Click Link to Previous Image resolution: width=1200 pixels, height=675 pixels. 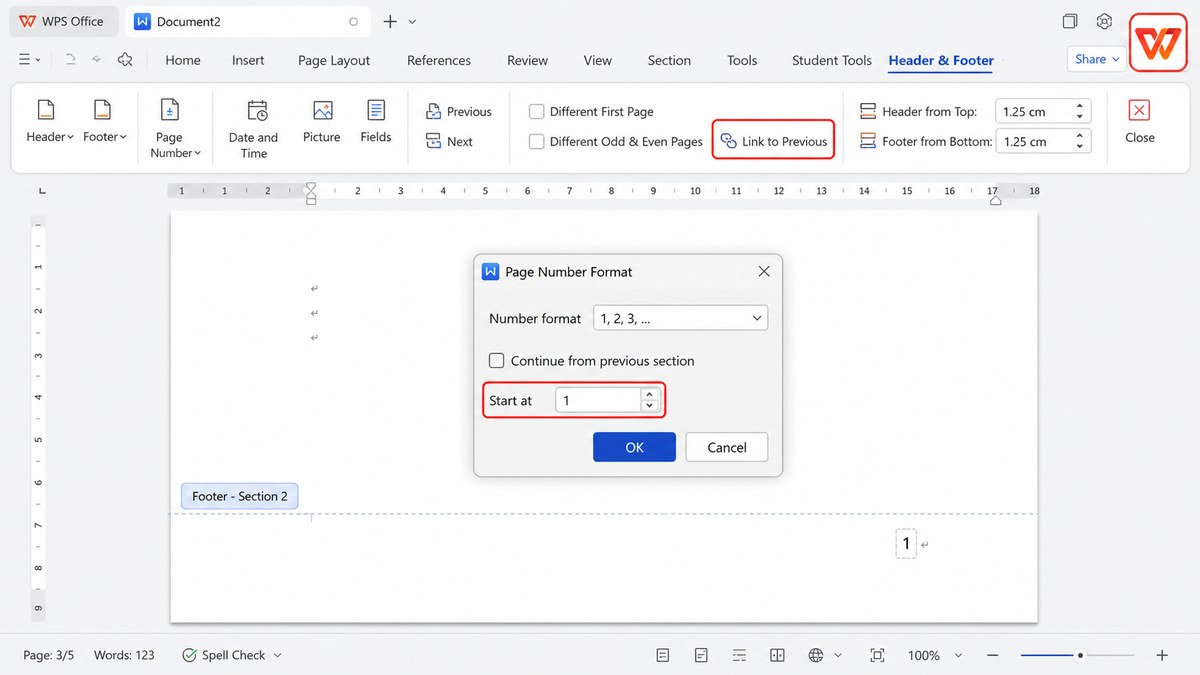(x=773, y=141)
